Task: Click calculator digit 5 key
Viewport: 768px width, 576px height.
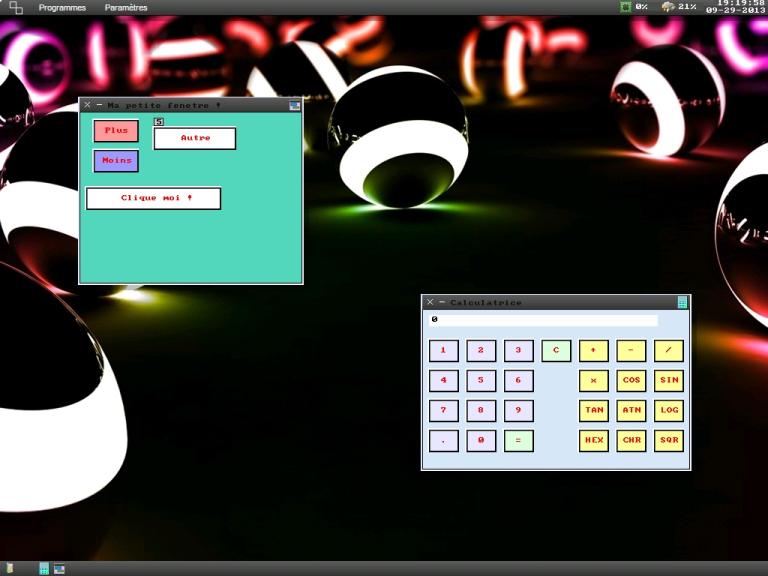Action: click(481, 381)
